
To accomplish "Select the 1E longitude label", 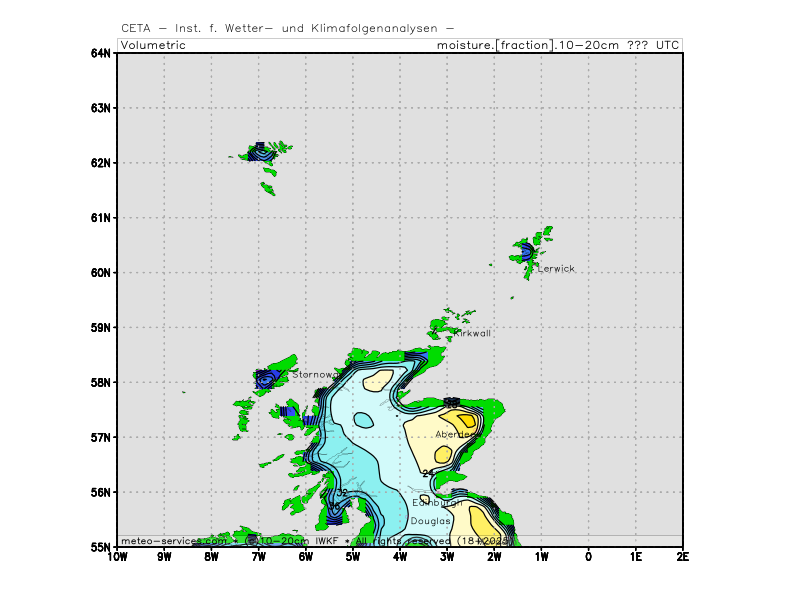I will pyautogui.click(x=636, y=557).
